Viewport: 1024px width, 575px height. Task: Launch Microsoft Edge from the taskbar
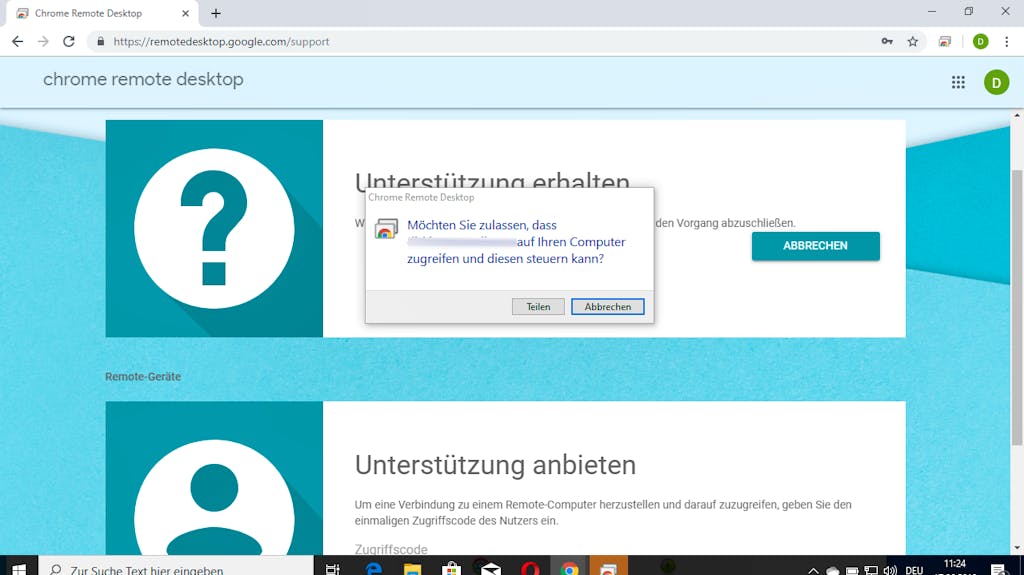[374, 569]
